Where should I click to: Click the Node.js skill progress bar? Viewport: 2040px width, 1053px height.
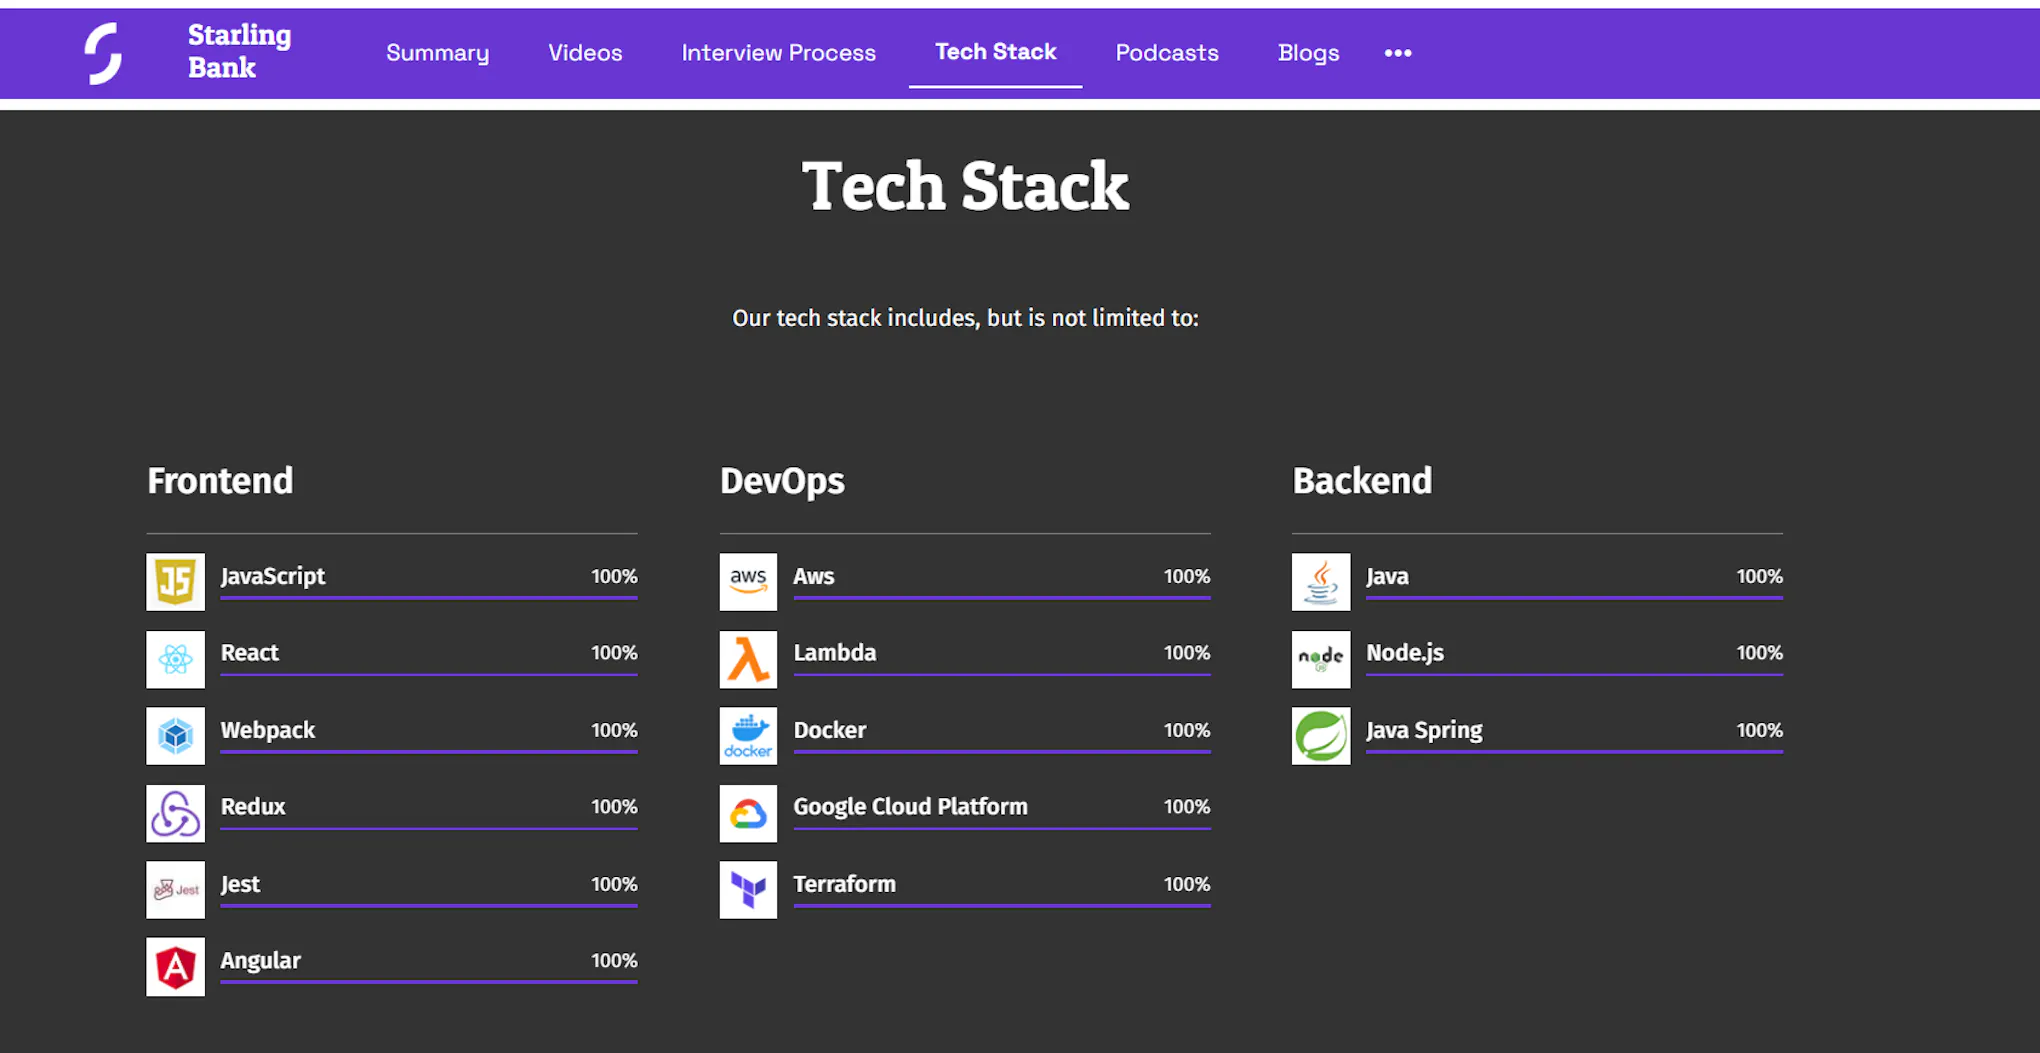pyautogui.click(x=1574, y=674)
